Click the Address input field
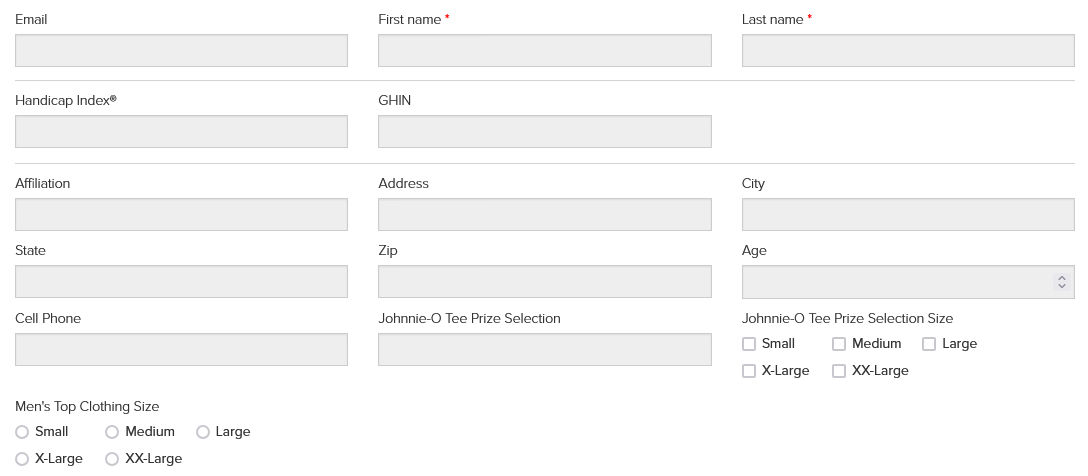Image resolution: width=1088 pixels, height=476 pixels. coord(544,215)
